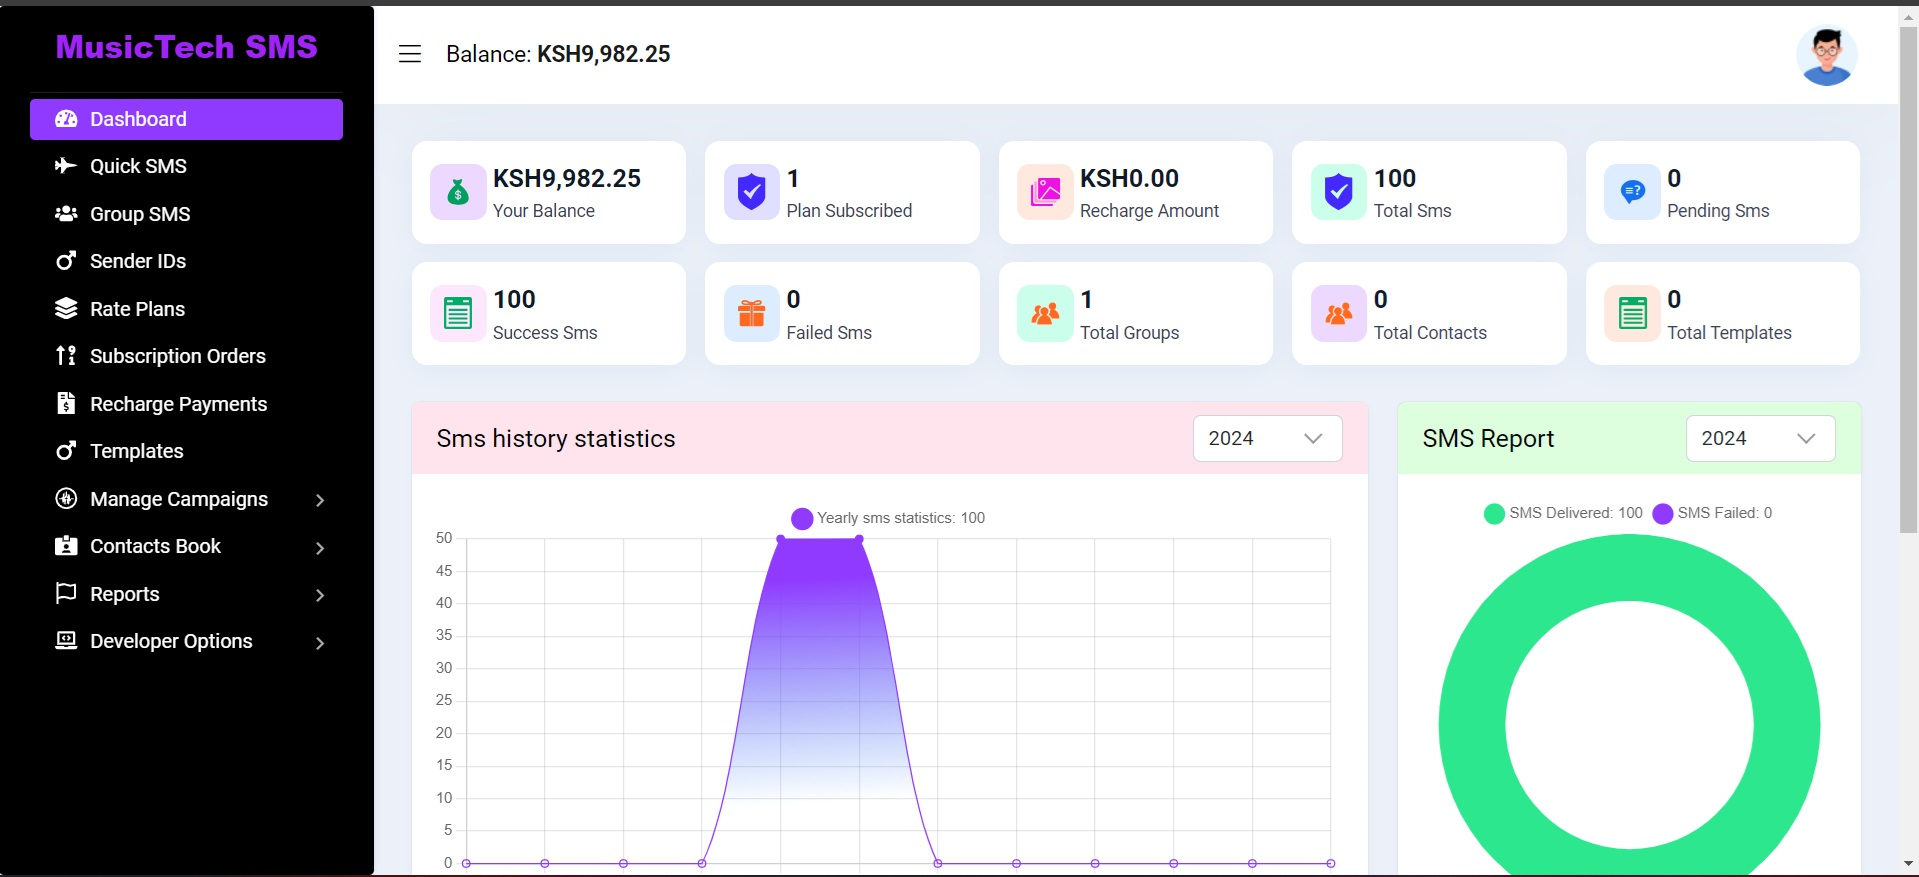
Task: Expand Manage Campaigns submenu
Action: [x=190, y=499]
